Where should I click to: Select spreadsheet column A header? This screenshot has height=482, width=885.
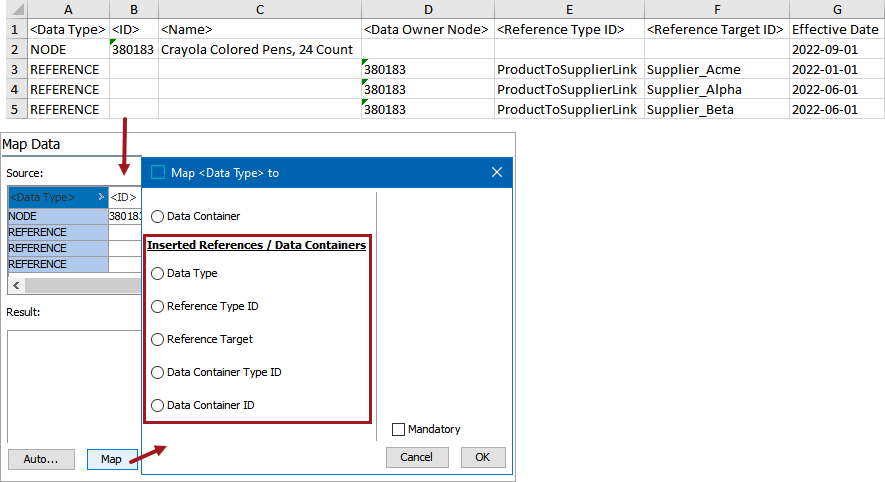coord(68,10)
